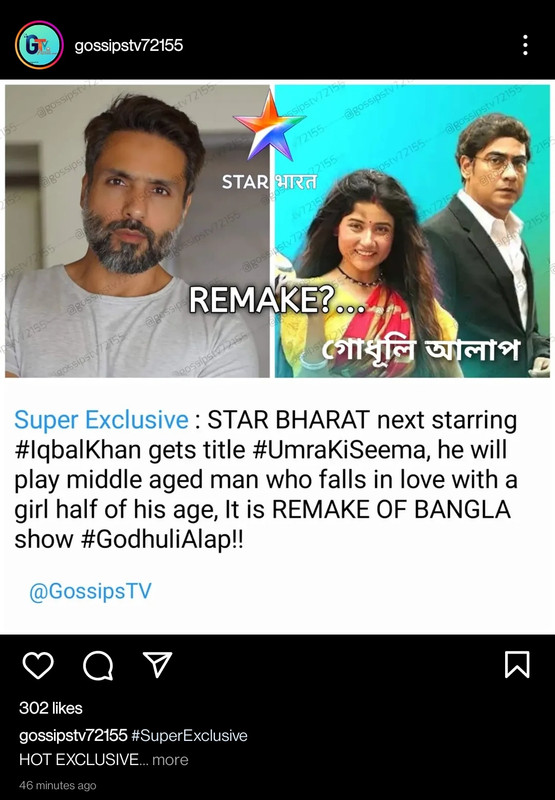Tap #GodhuliAlap text in image
555x800 pixels.
pos(162,540)
